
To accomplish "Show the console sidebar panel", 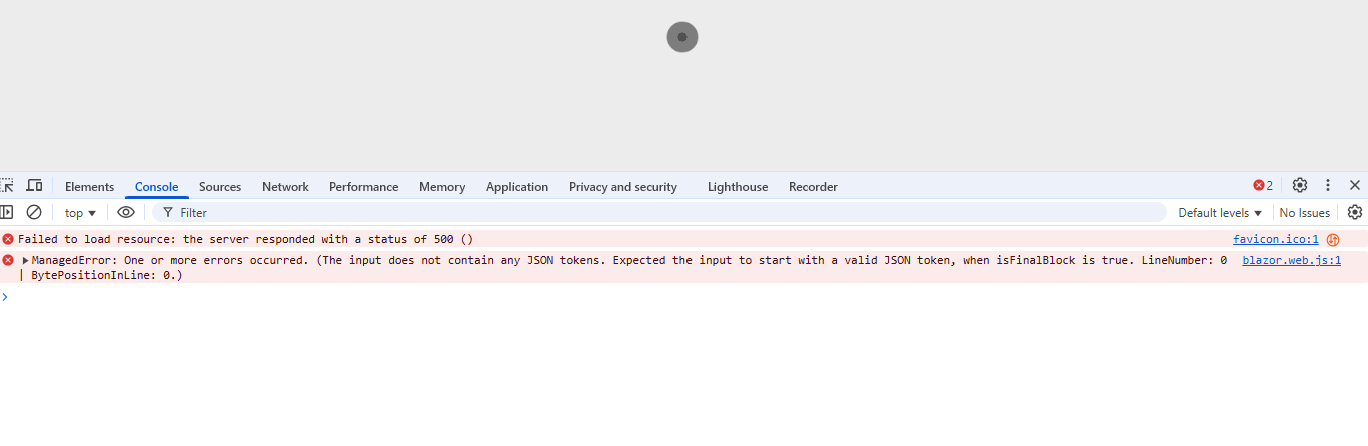I will (x=7, y=212).
